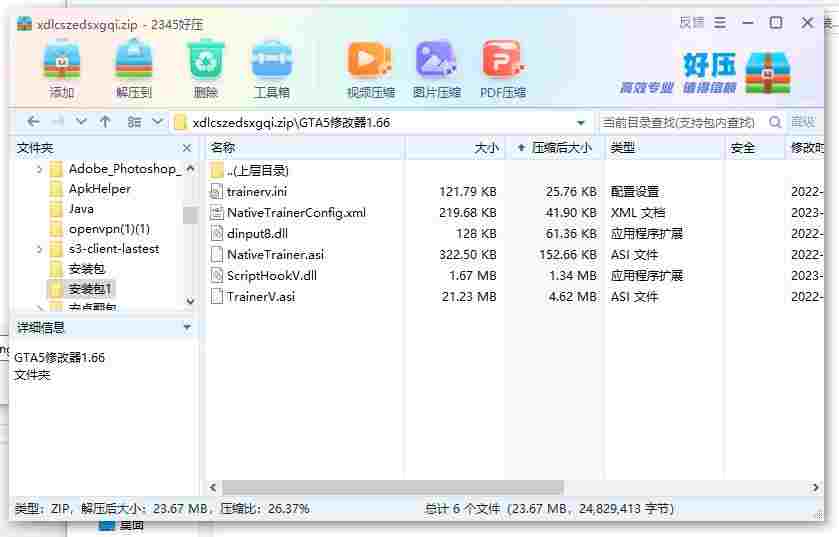Click the 高级 advanced search button

point(803,122)
